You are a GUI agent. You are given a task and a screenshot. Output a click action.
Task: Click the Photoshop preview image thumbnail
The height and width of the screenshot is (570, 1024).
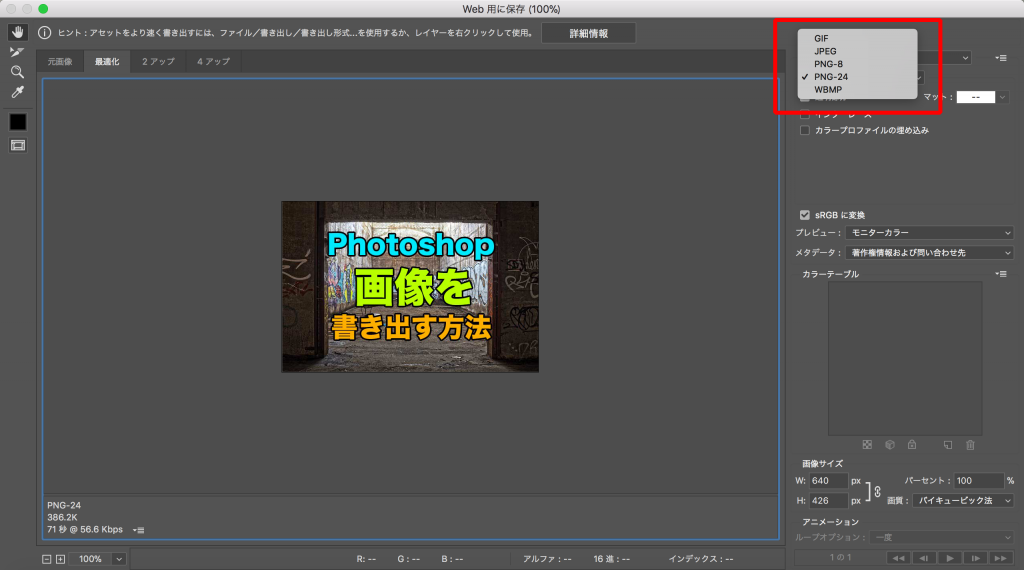click(410, 287)
